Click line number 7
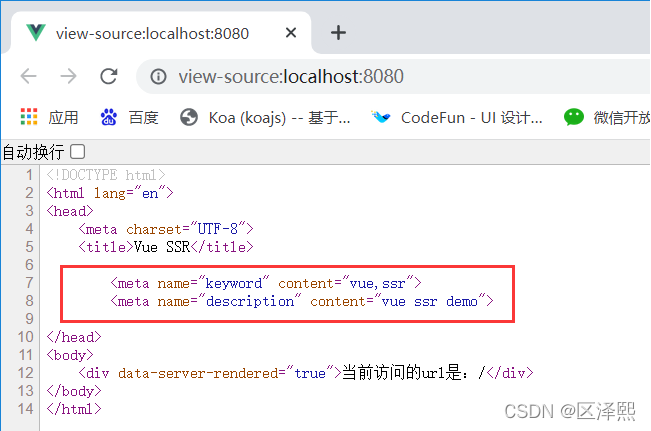The image size is (651, 431). pos(29,283)
